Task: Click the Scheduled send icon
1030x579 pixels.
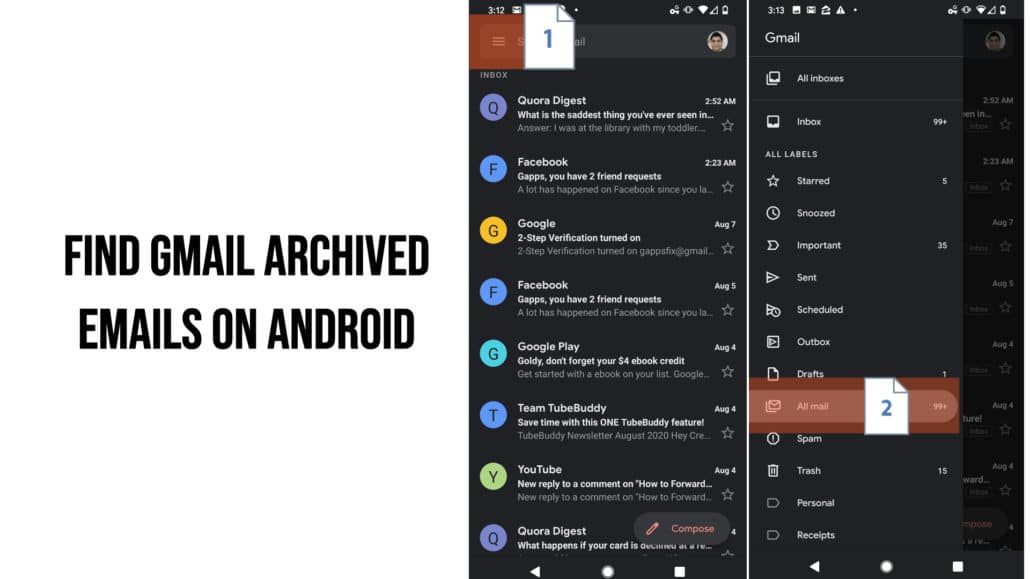Action: point(773,310)
